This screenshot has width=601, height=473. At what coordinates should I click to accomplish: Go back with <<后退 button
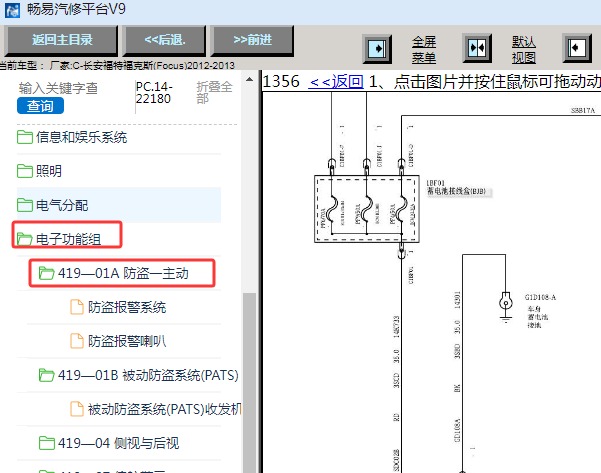point(164,40)
